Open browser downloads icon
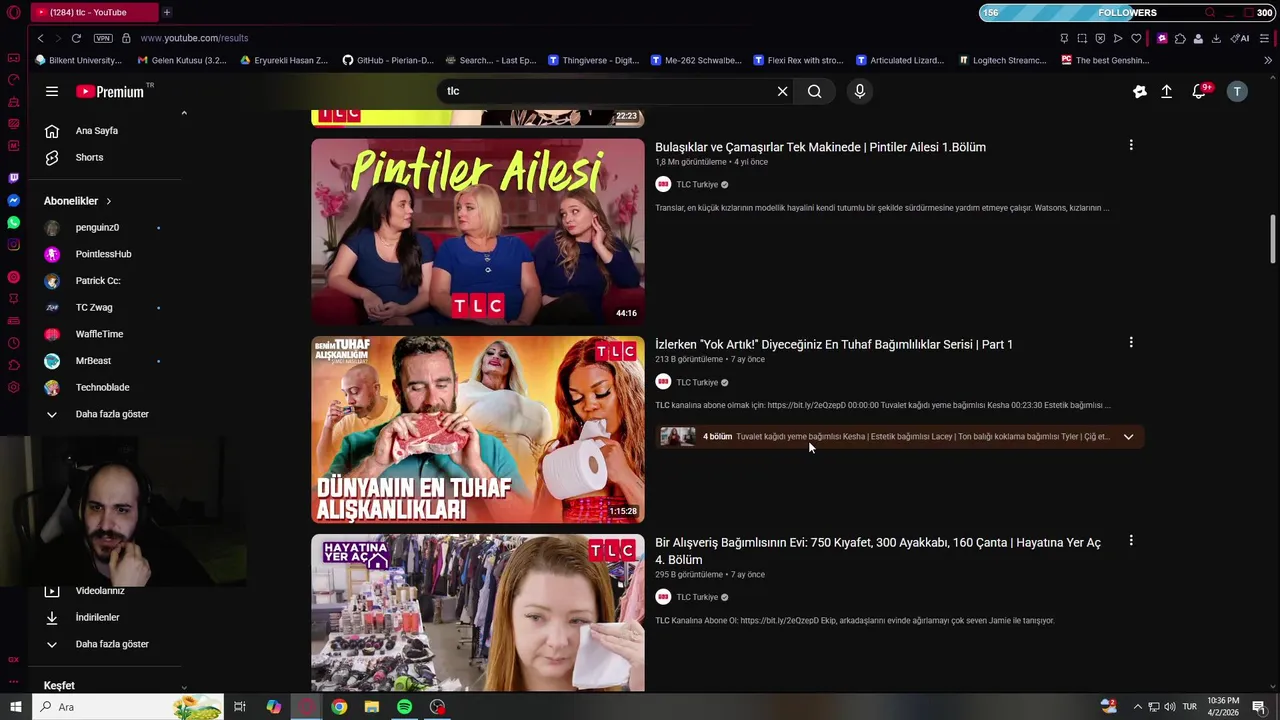The image size is (1280, 720). click(x=1216, y=38)
